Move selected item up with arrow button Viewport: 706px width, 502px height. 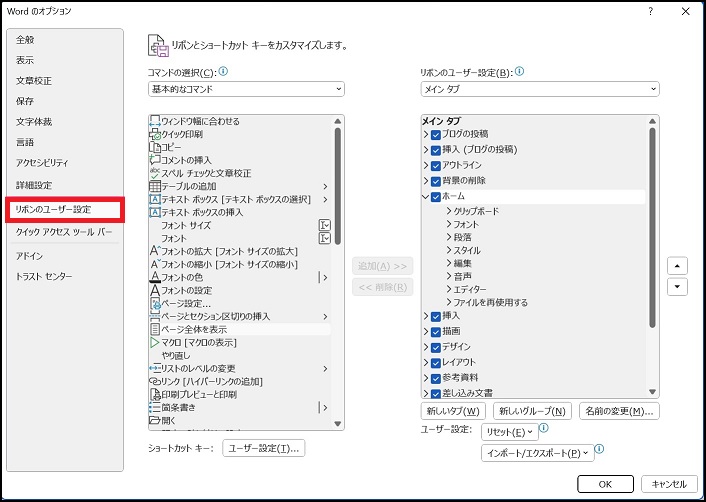(x=677, y=266)
